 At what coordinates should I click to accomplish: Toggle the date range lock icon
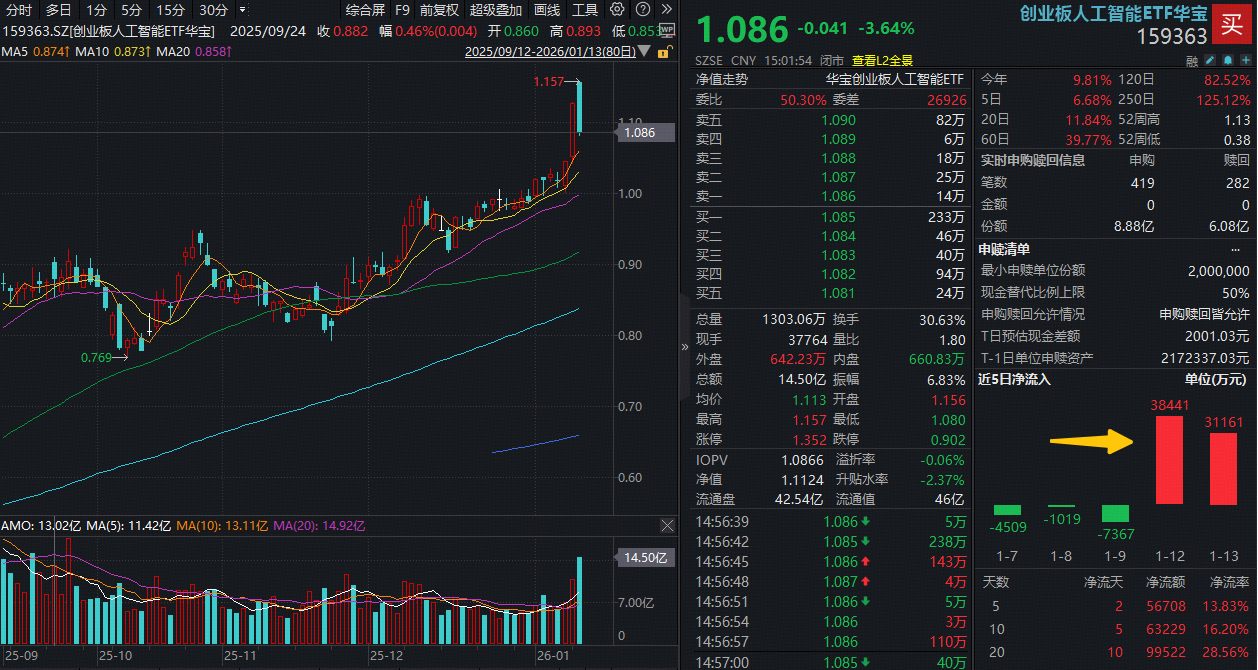pos(667,51)
